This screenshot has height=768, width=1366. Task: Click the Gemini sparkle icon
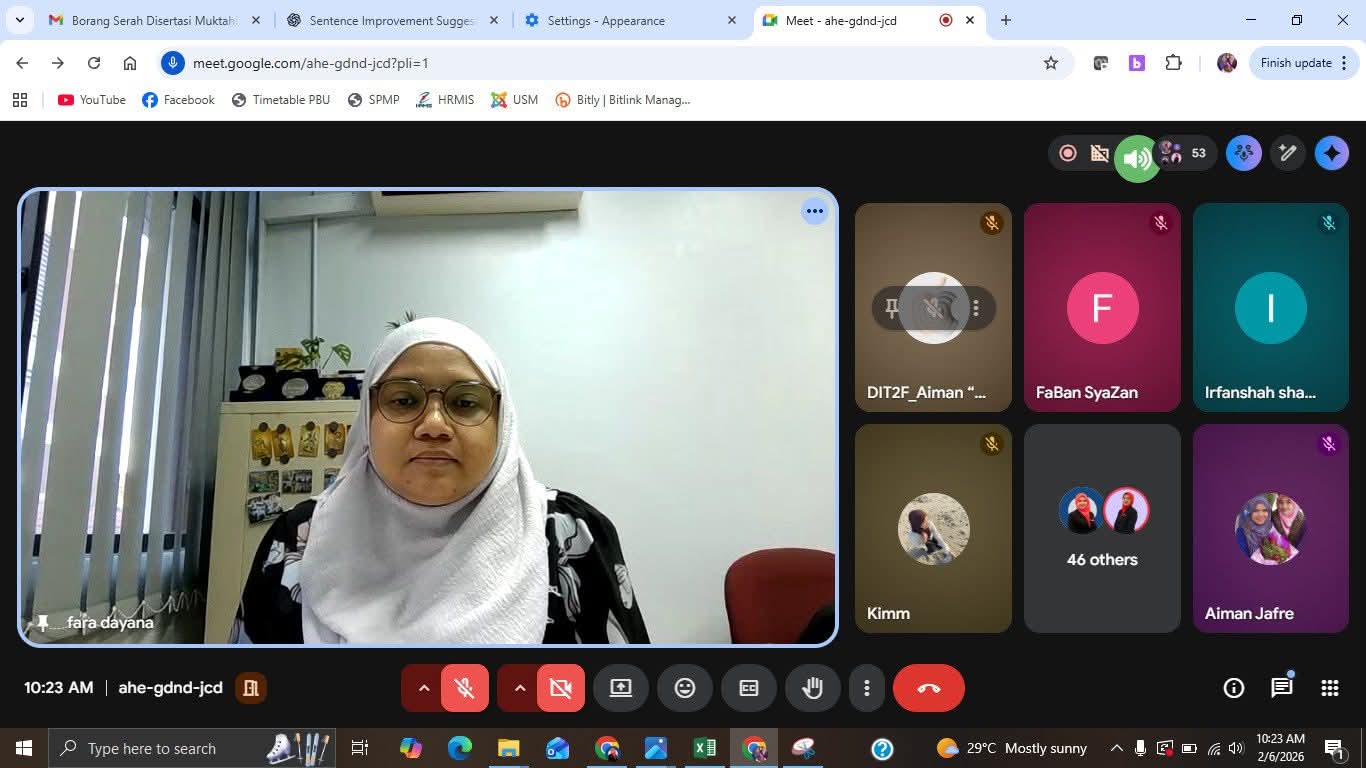(x=1331, y=153)
